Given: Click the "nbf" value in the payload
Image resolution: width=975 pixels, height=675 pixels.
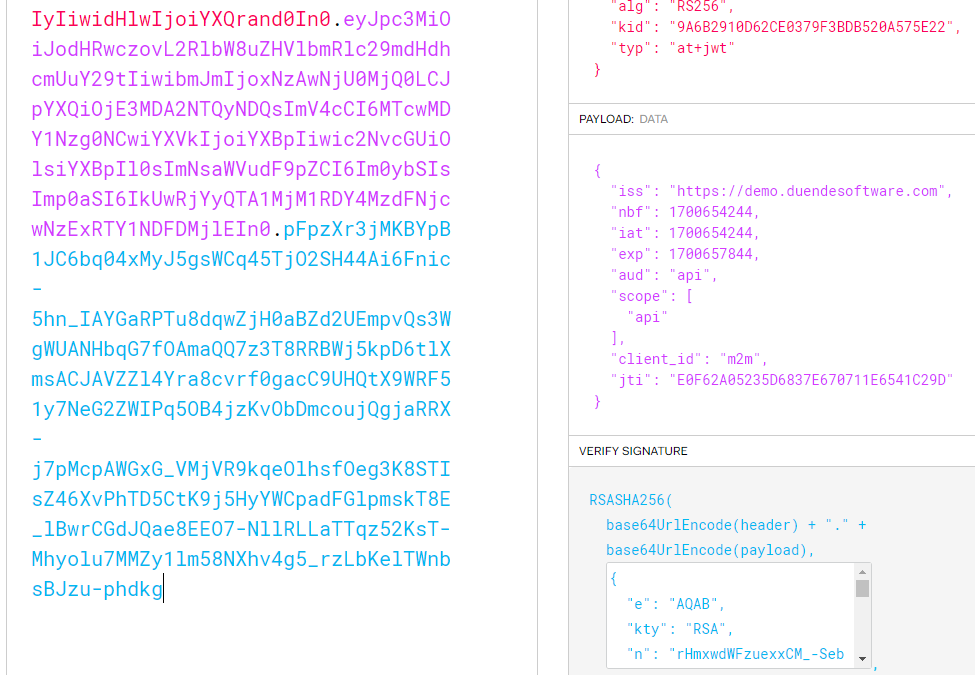Looking at the screenshot, I should [x=715, y=212].
